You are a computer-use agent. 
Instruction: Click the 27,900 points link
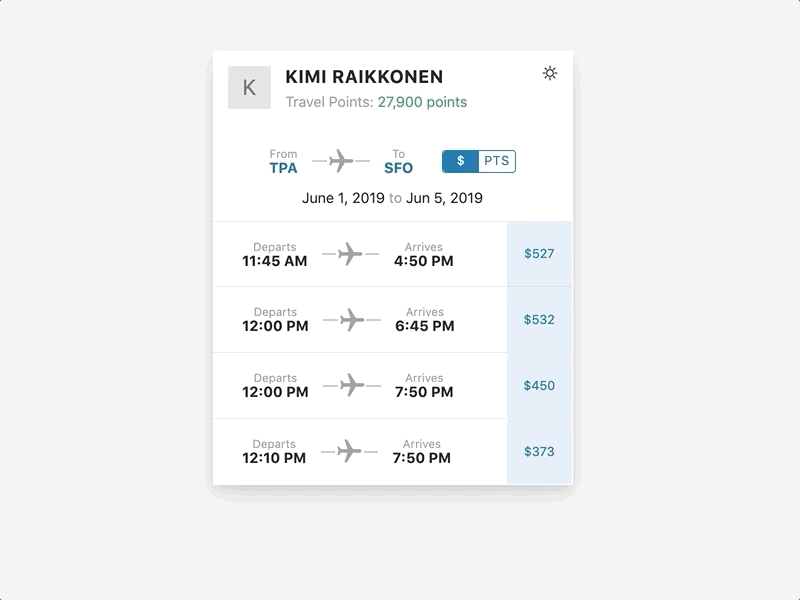point(421,102)
